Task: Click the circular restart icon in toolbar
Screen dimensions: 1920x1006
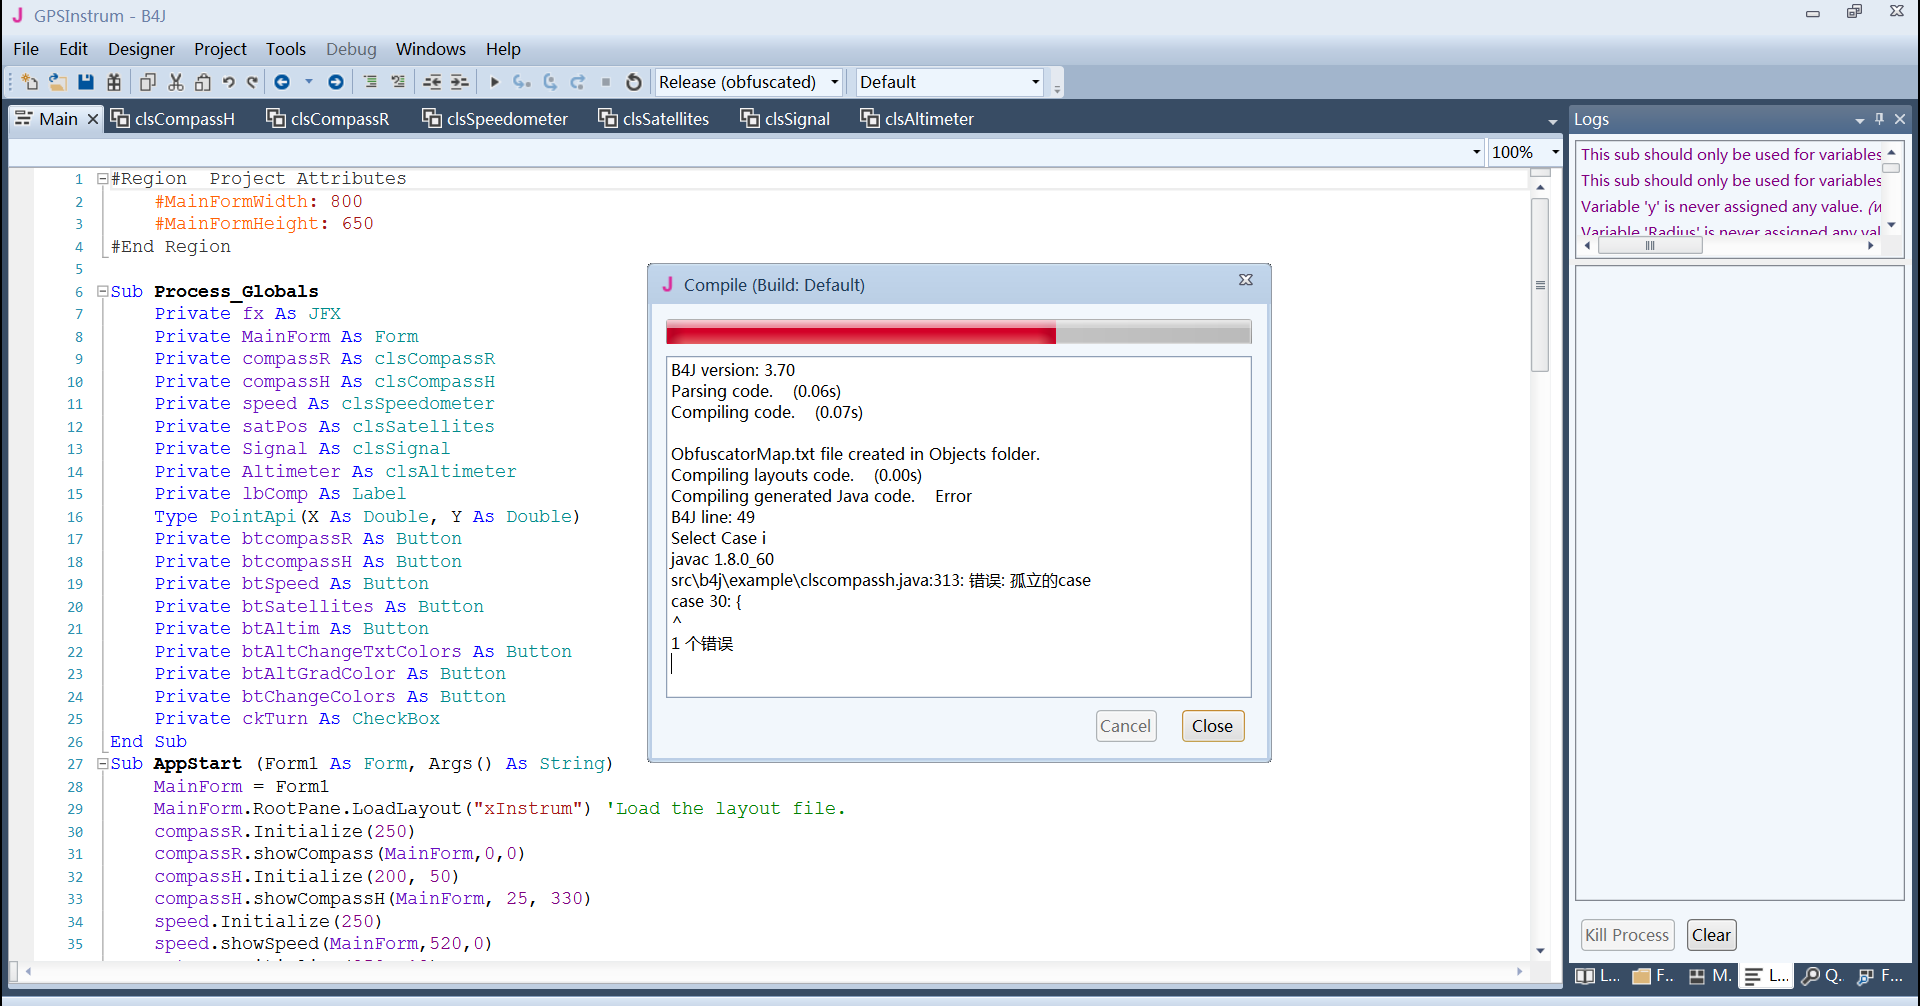Action: click(x=633, y=82)
